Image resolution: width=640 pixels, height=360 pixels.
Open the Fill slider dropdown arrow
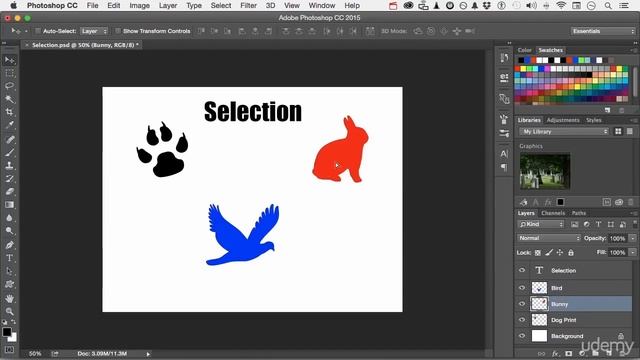tap(633, 253)
